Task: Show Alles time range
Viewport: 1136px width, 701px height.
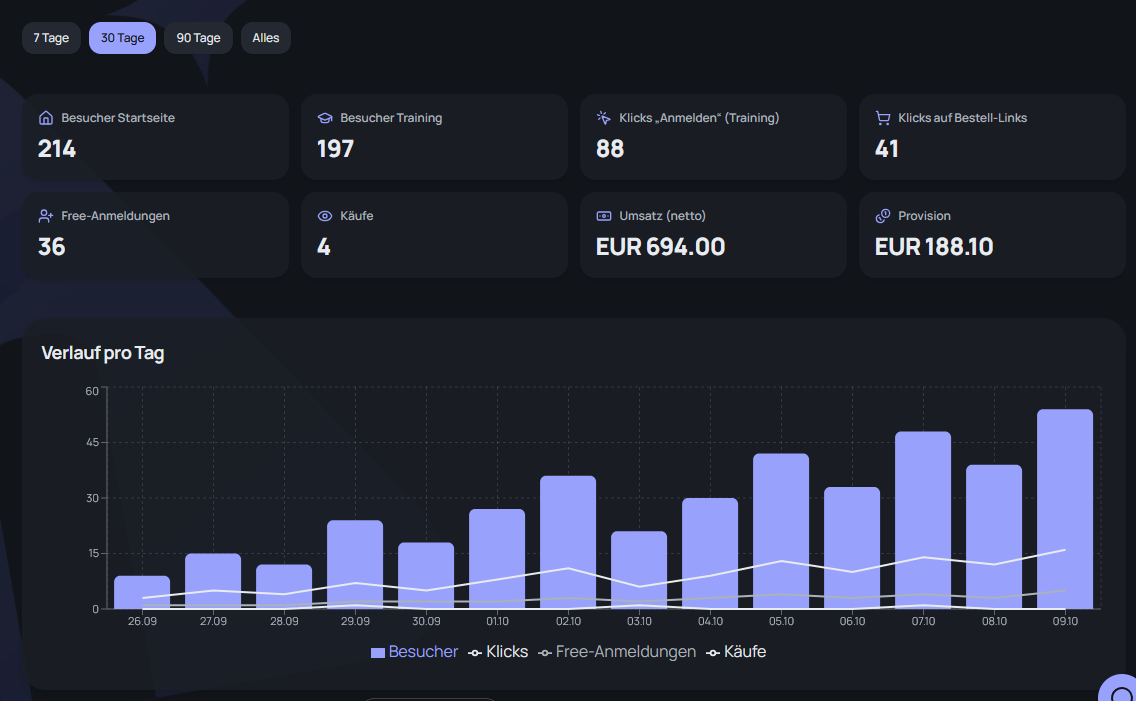Action: [266, 38]
